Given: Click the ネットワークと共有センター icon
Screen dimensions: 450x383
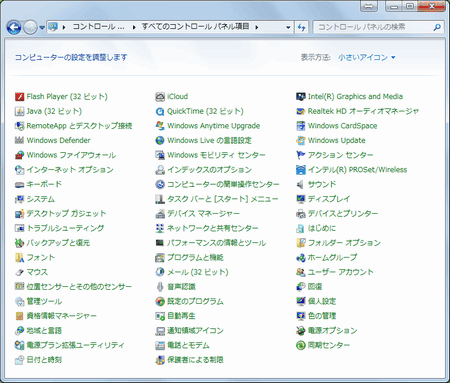Looking at the screenshot, I should (160, 228).
